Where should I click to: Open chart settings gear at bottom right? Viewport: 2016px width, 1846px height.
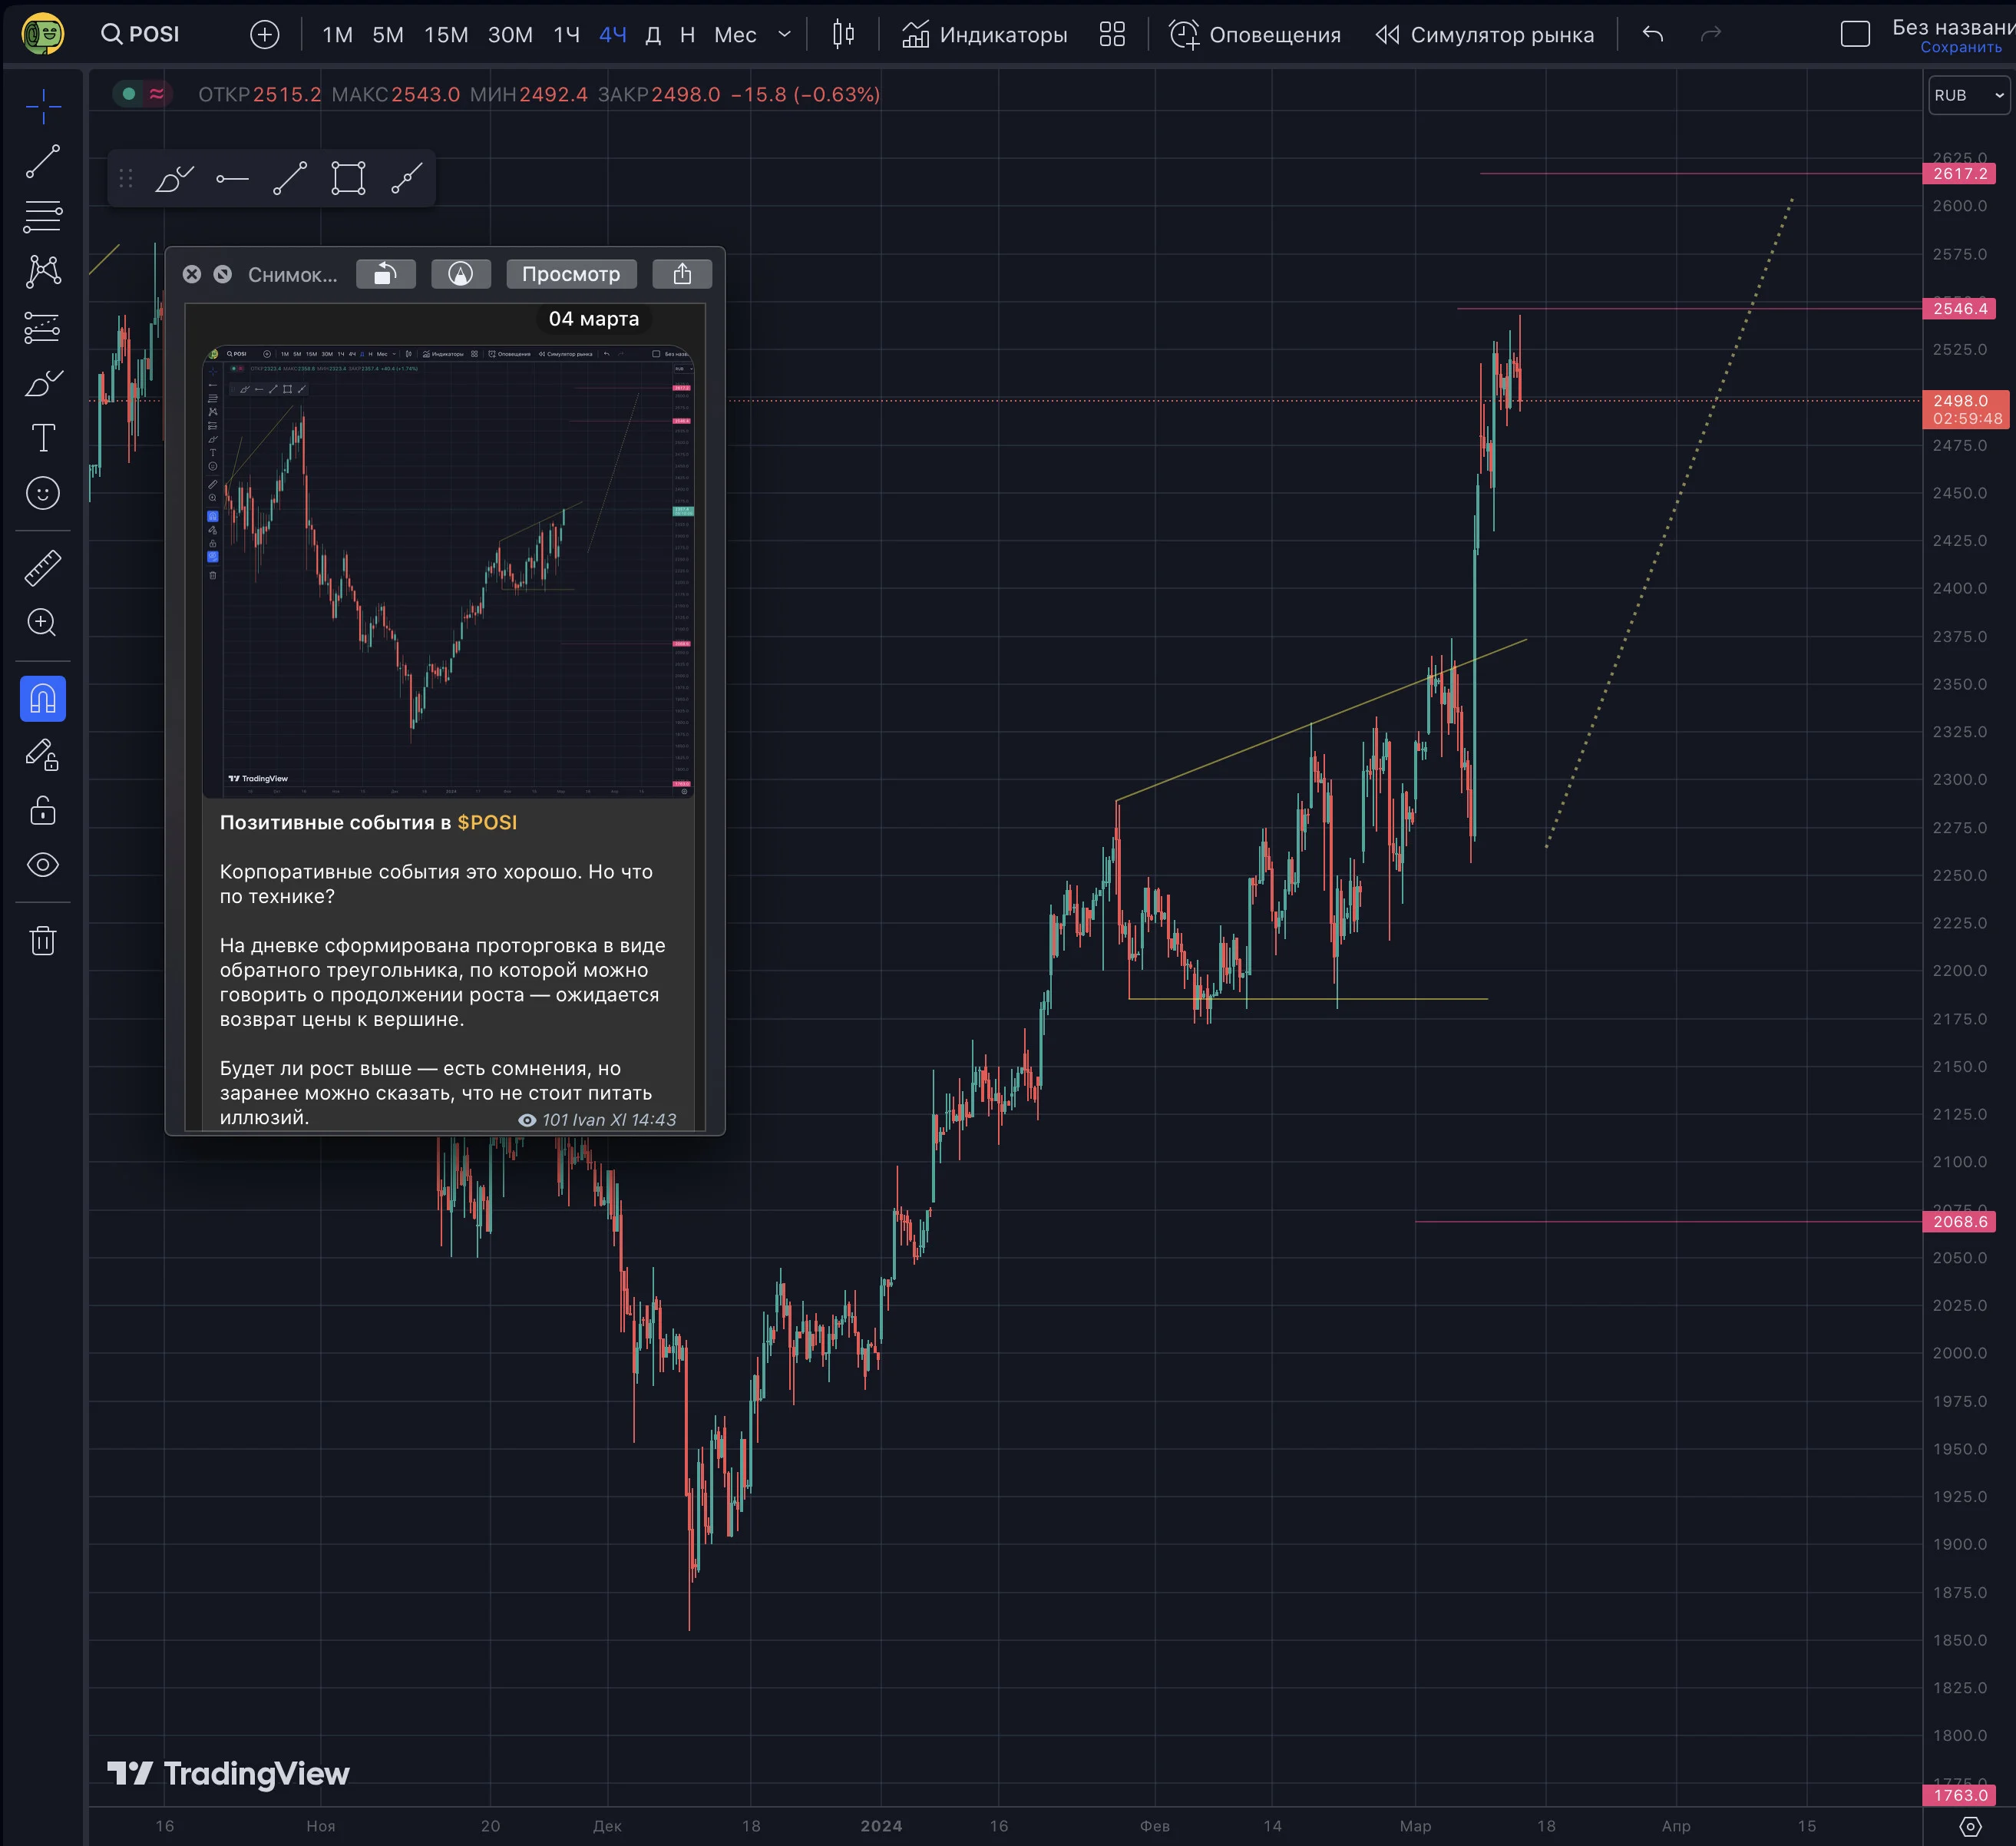point(1970,1826)
